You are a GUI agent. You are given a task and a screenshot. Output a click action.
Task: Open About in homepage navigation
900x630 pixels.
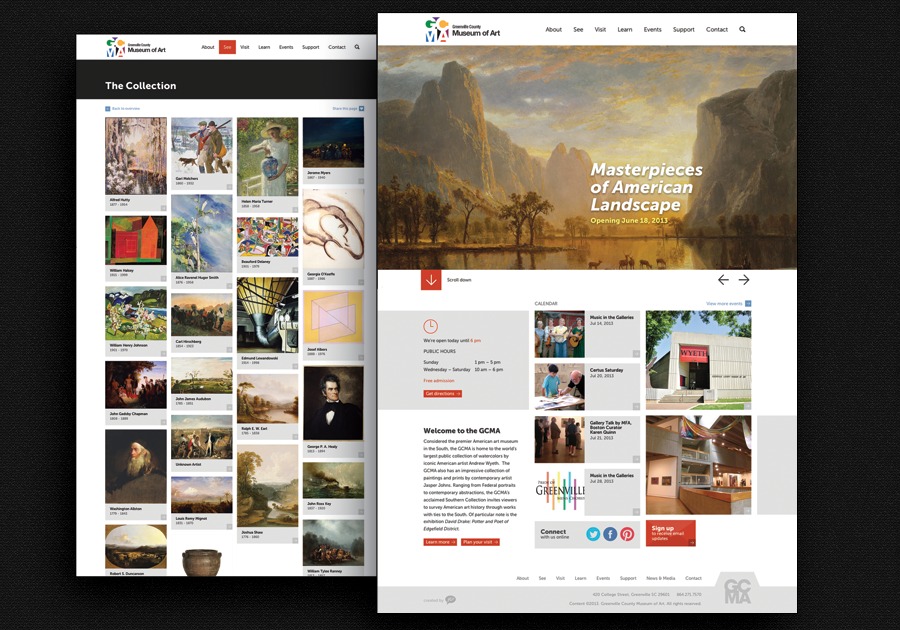click(x=553, y=29)
